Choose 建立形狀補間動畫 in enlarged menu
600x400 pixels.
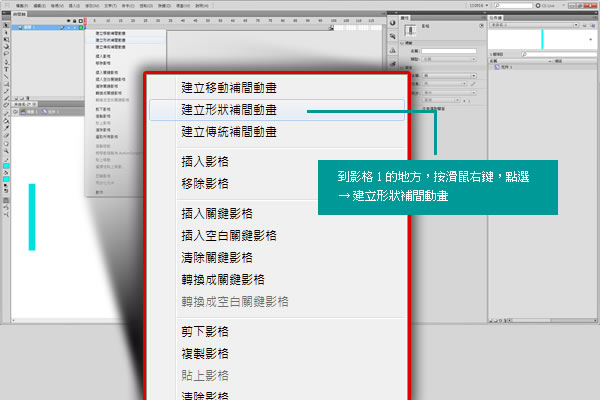[x=277, y=110]
